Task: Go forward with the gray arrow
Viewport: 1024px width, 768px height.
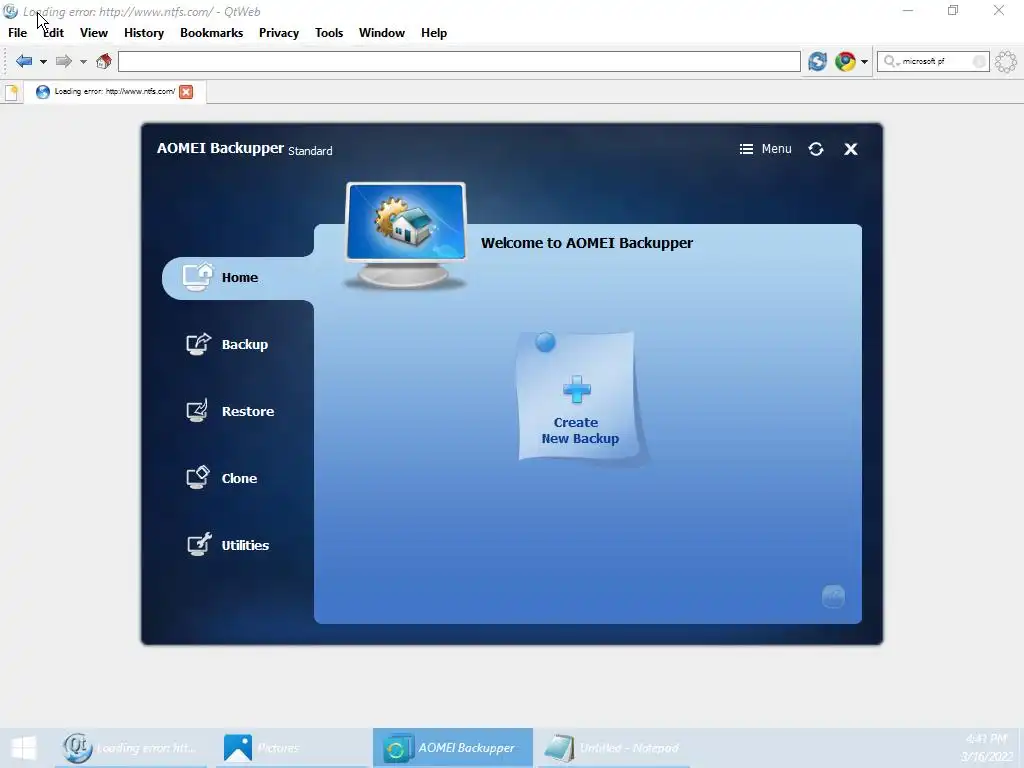Action: 63,61
